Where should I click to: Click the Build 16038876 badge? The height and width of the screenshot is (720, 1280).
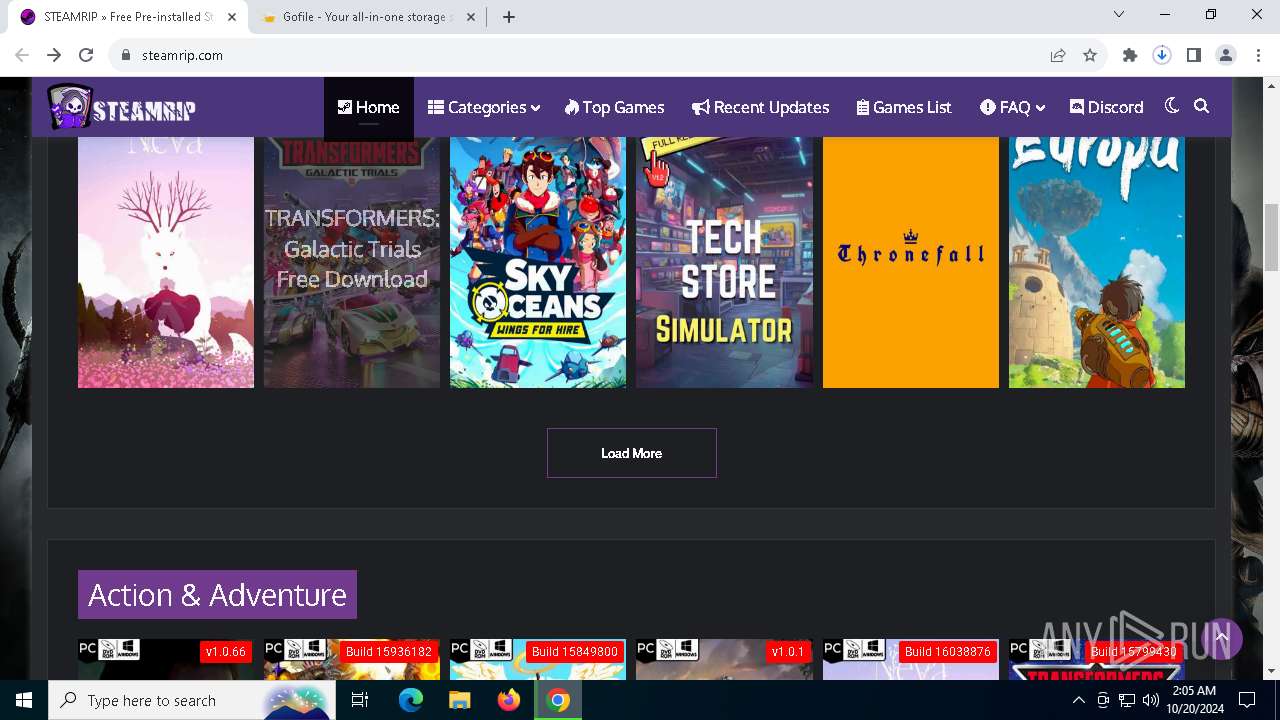(x=947, y=652)
